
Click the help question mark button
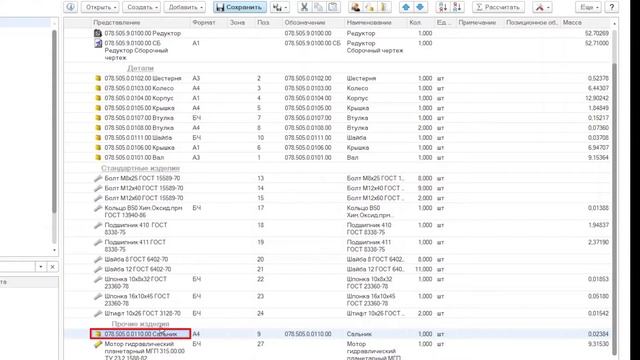click(611, 7)
